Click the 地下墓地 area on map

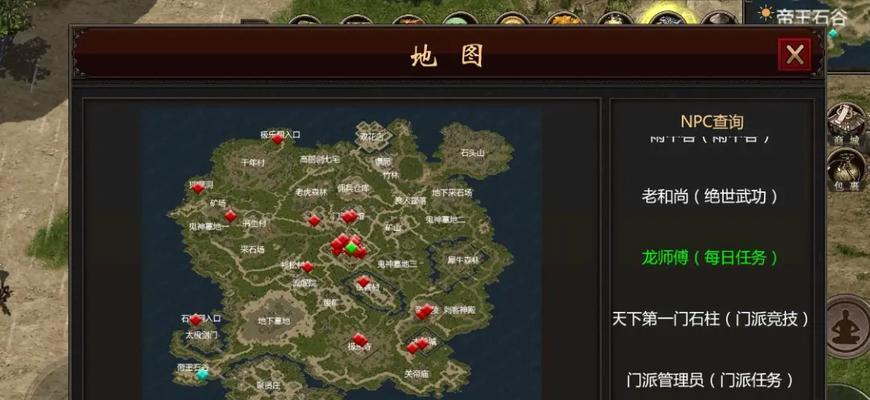274,321
